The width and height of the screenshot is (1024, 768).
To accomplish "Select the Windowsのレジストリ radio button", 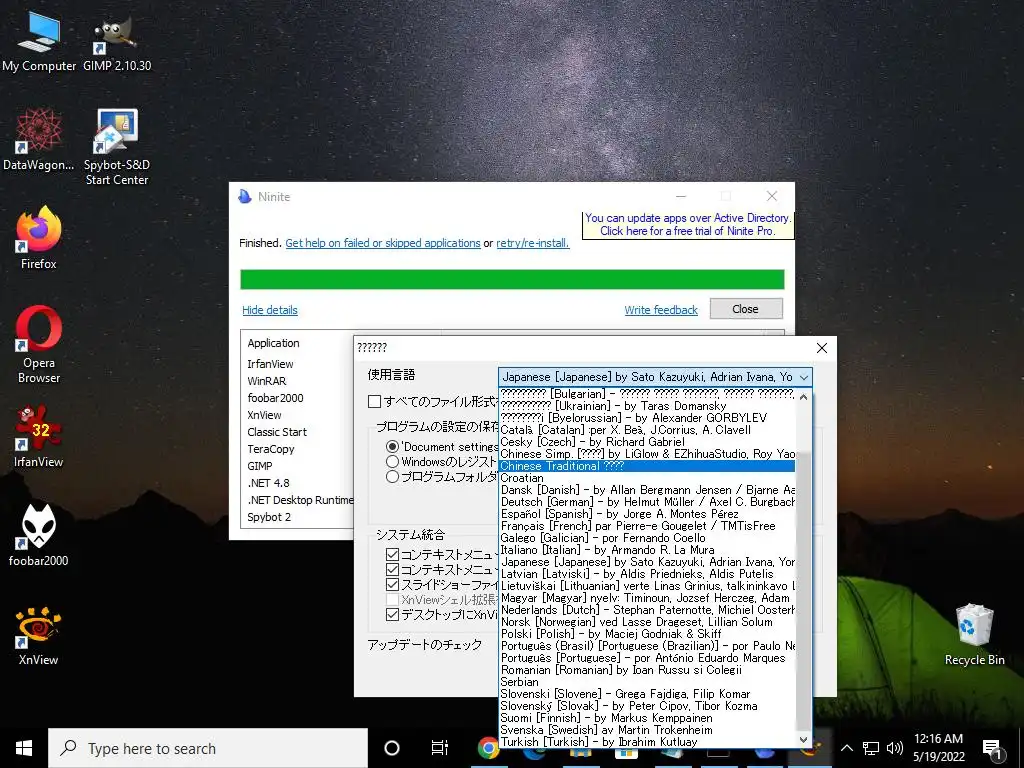I will click(392, 462).
